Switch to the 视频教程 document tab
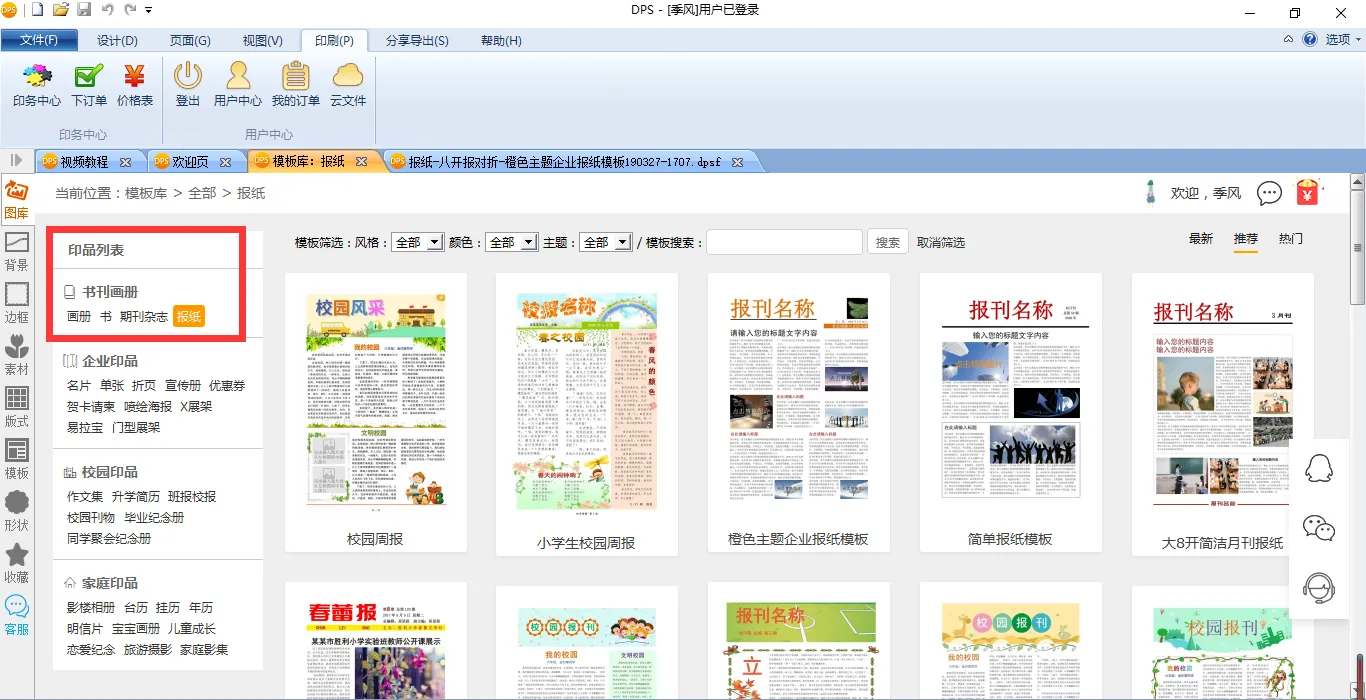The height and width of the screenshot is (700, 1366). 84,162
